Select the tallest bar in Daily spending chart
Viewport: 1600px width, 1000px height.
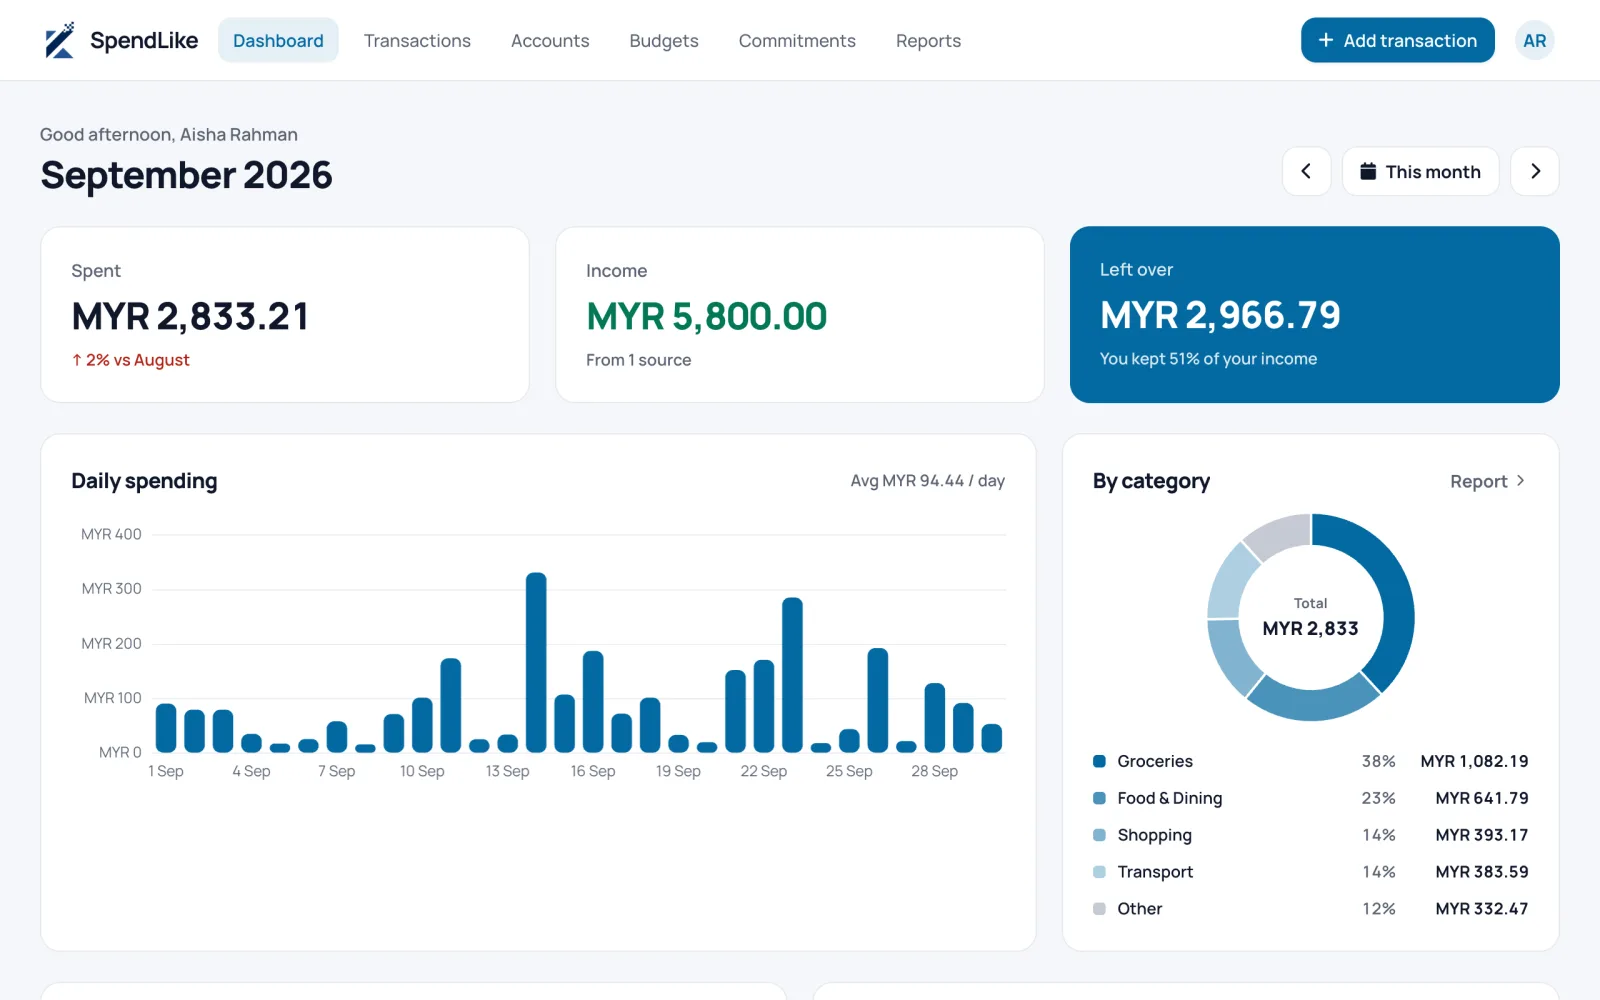click(x=536, y=662)
